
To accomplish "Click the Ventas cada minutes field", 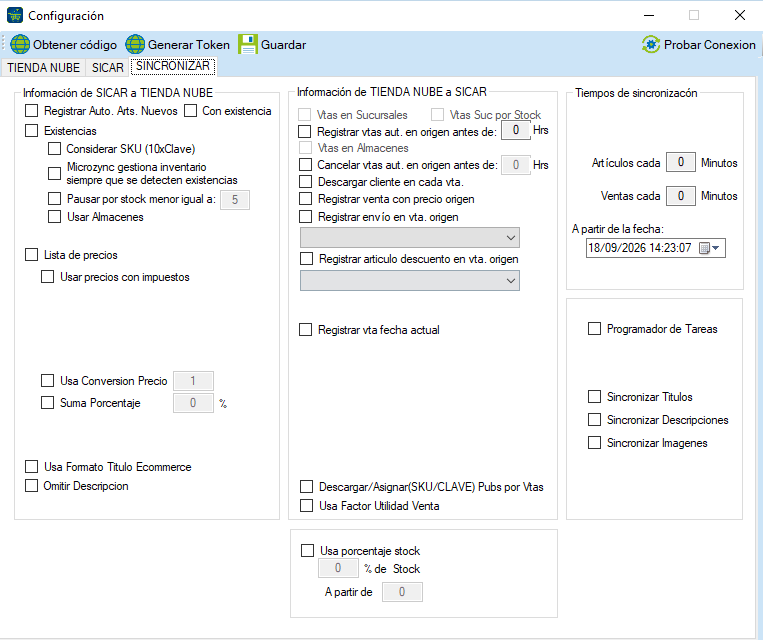I will [x=680, y=196].
